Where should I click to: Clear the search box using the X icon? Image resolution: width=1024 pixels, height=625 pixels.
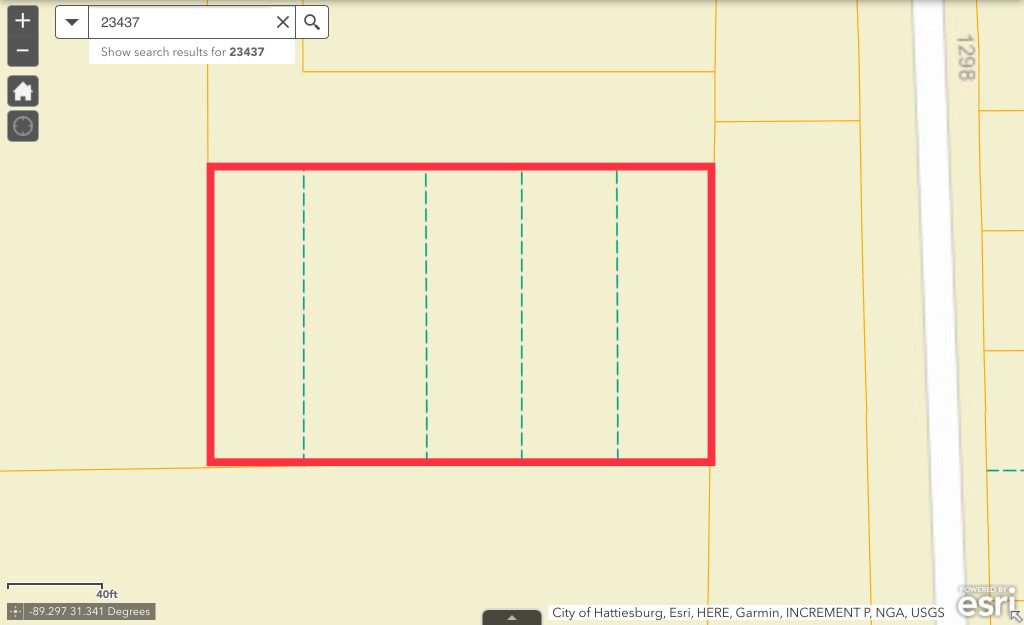point(282,21)
